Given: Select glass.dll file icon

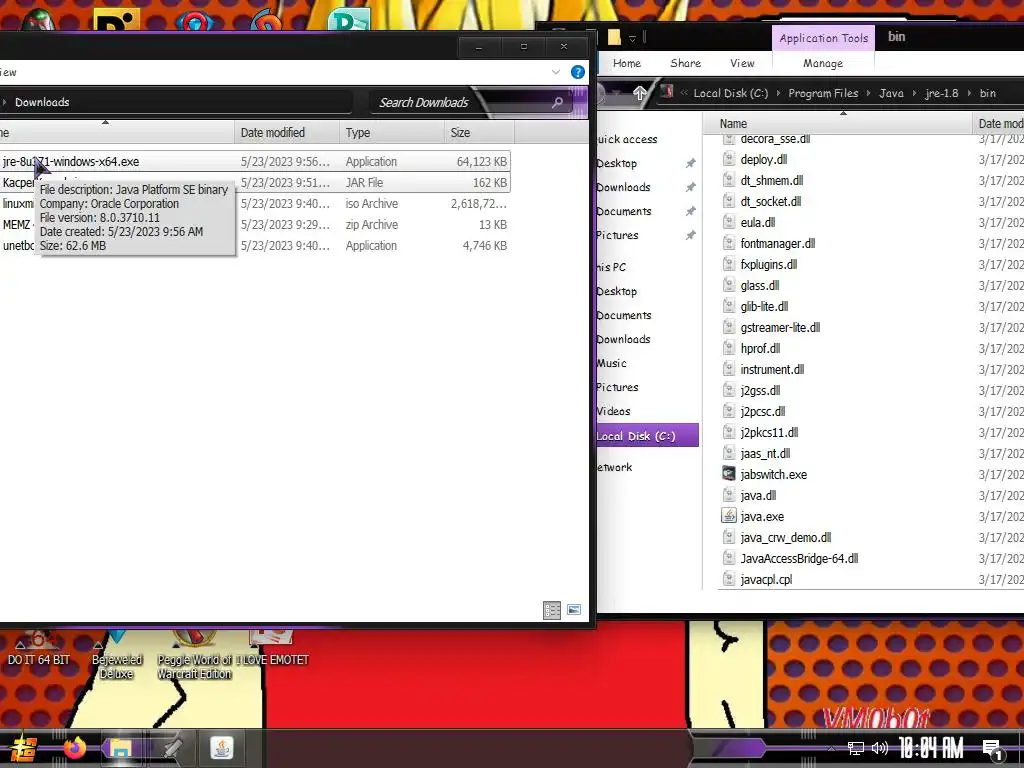Looking at the screenshot, I should coord(729,285).
